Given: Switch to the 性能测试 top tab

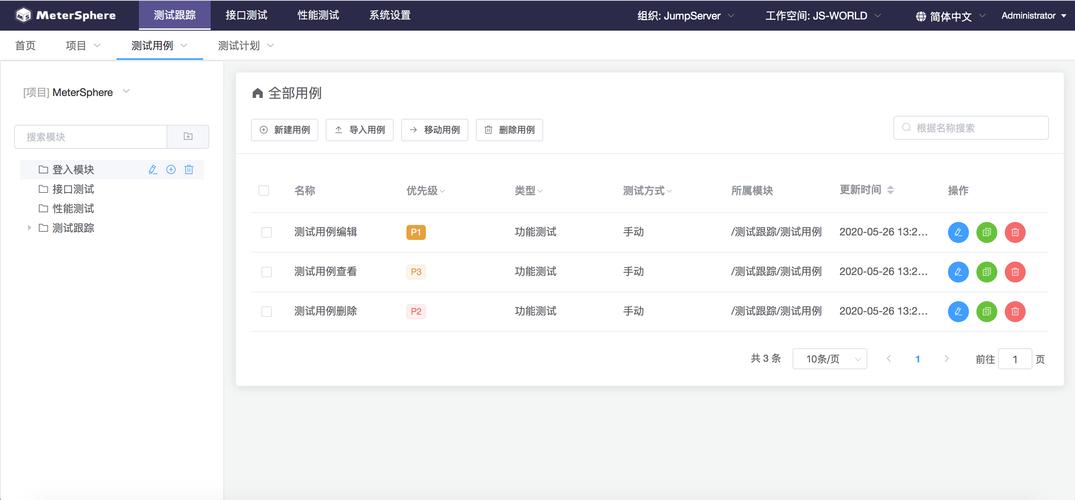Looking at the screenshot, I should pyautogui.click(x=318, y=15).
